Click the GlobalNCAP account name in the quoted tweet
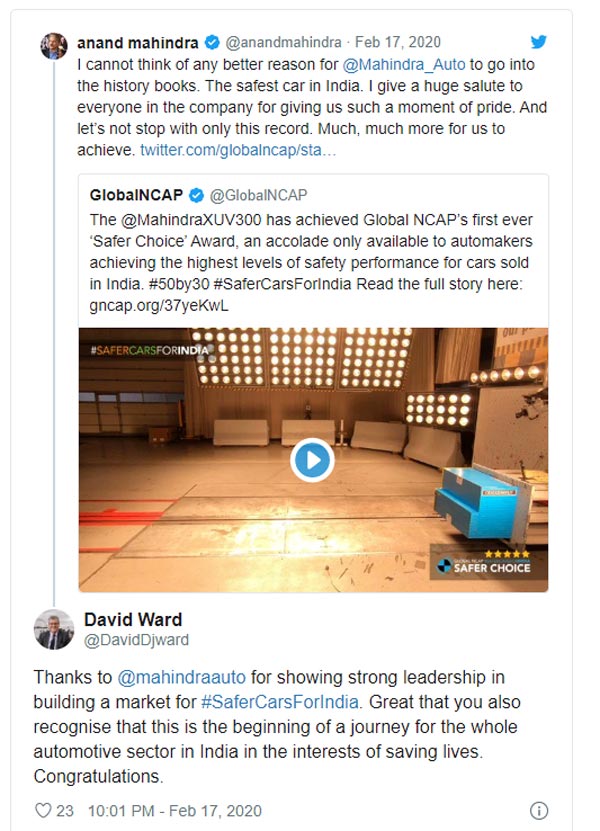Screen dimensions: 600x831 134,195
